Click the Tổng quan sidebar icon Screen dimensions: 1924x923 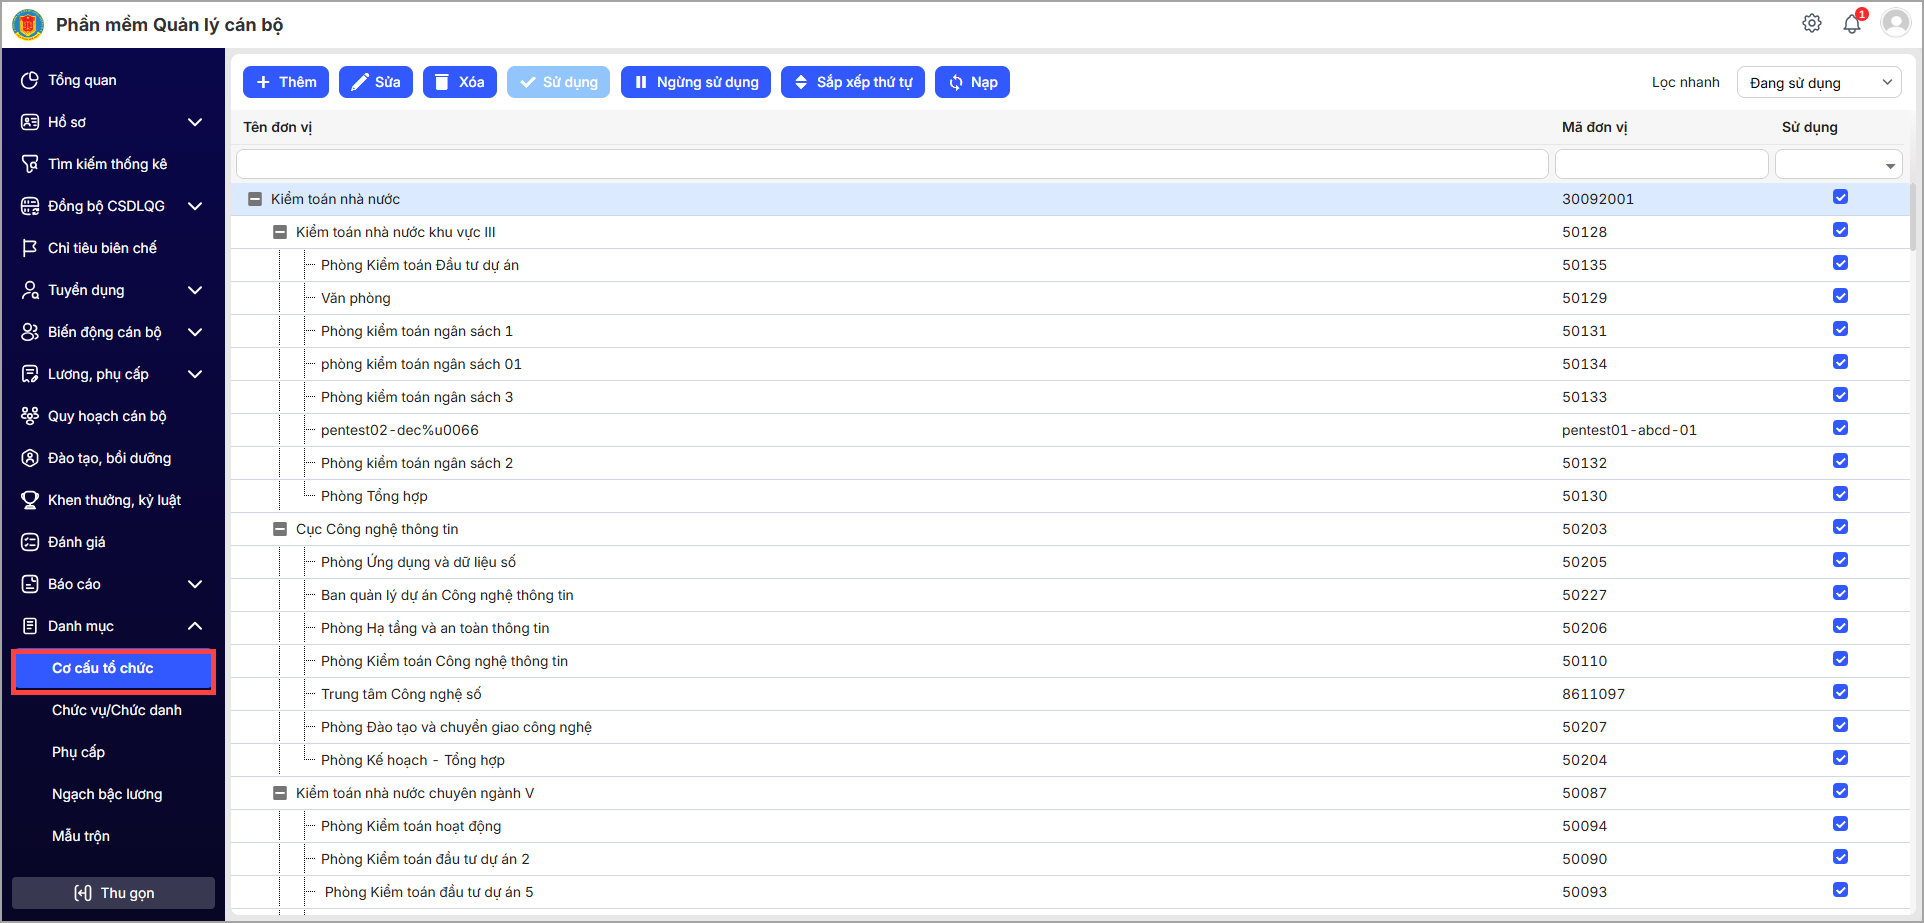point(30,80)
